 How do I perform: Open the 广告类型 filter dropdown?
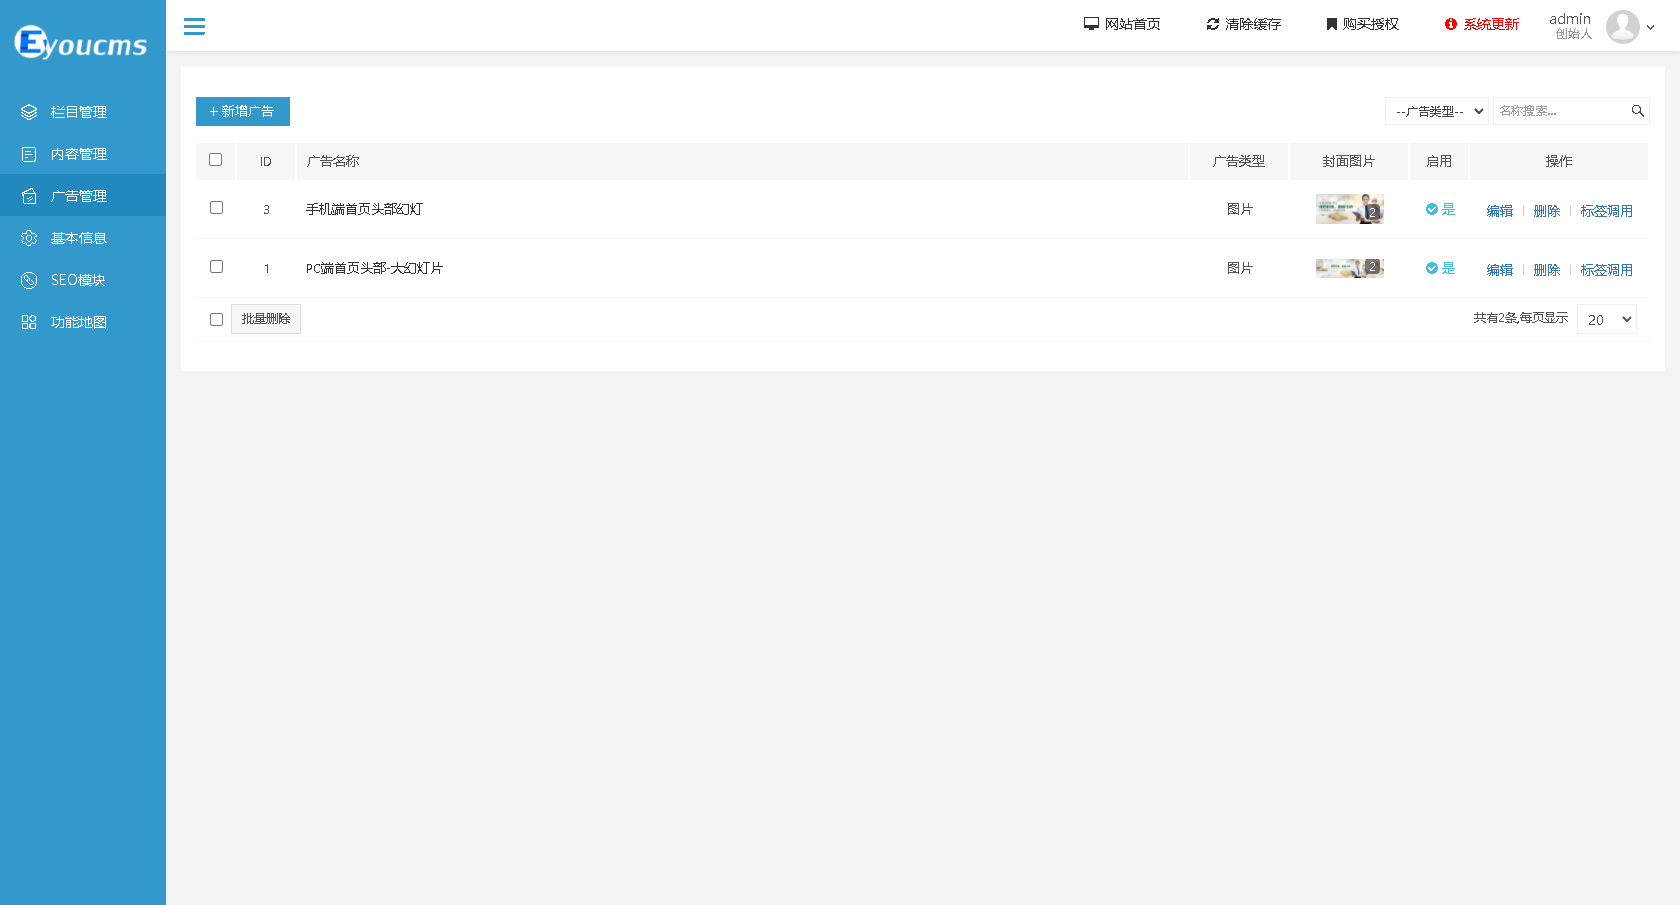[x=1437, y=111]
